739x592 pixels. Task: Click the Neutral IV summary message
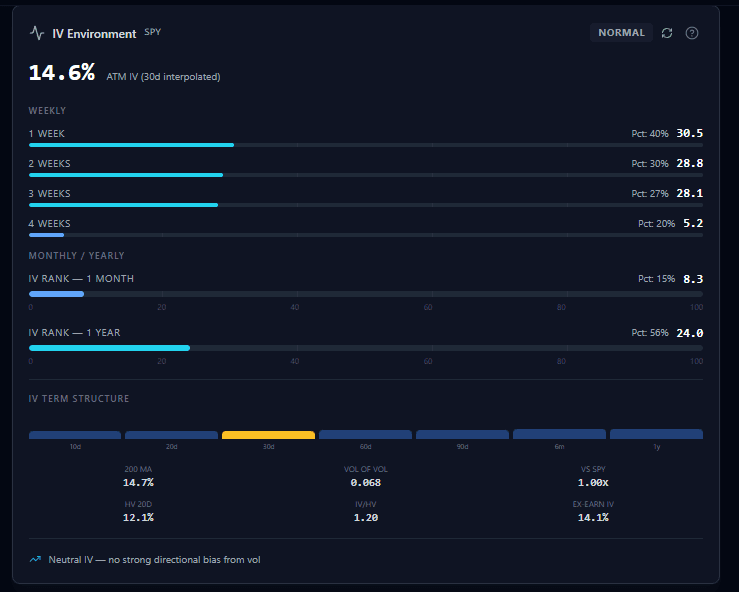click(x=154, y=559)
